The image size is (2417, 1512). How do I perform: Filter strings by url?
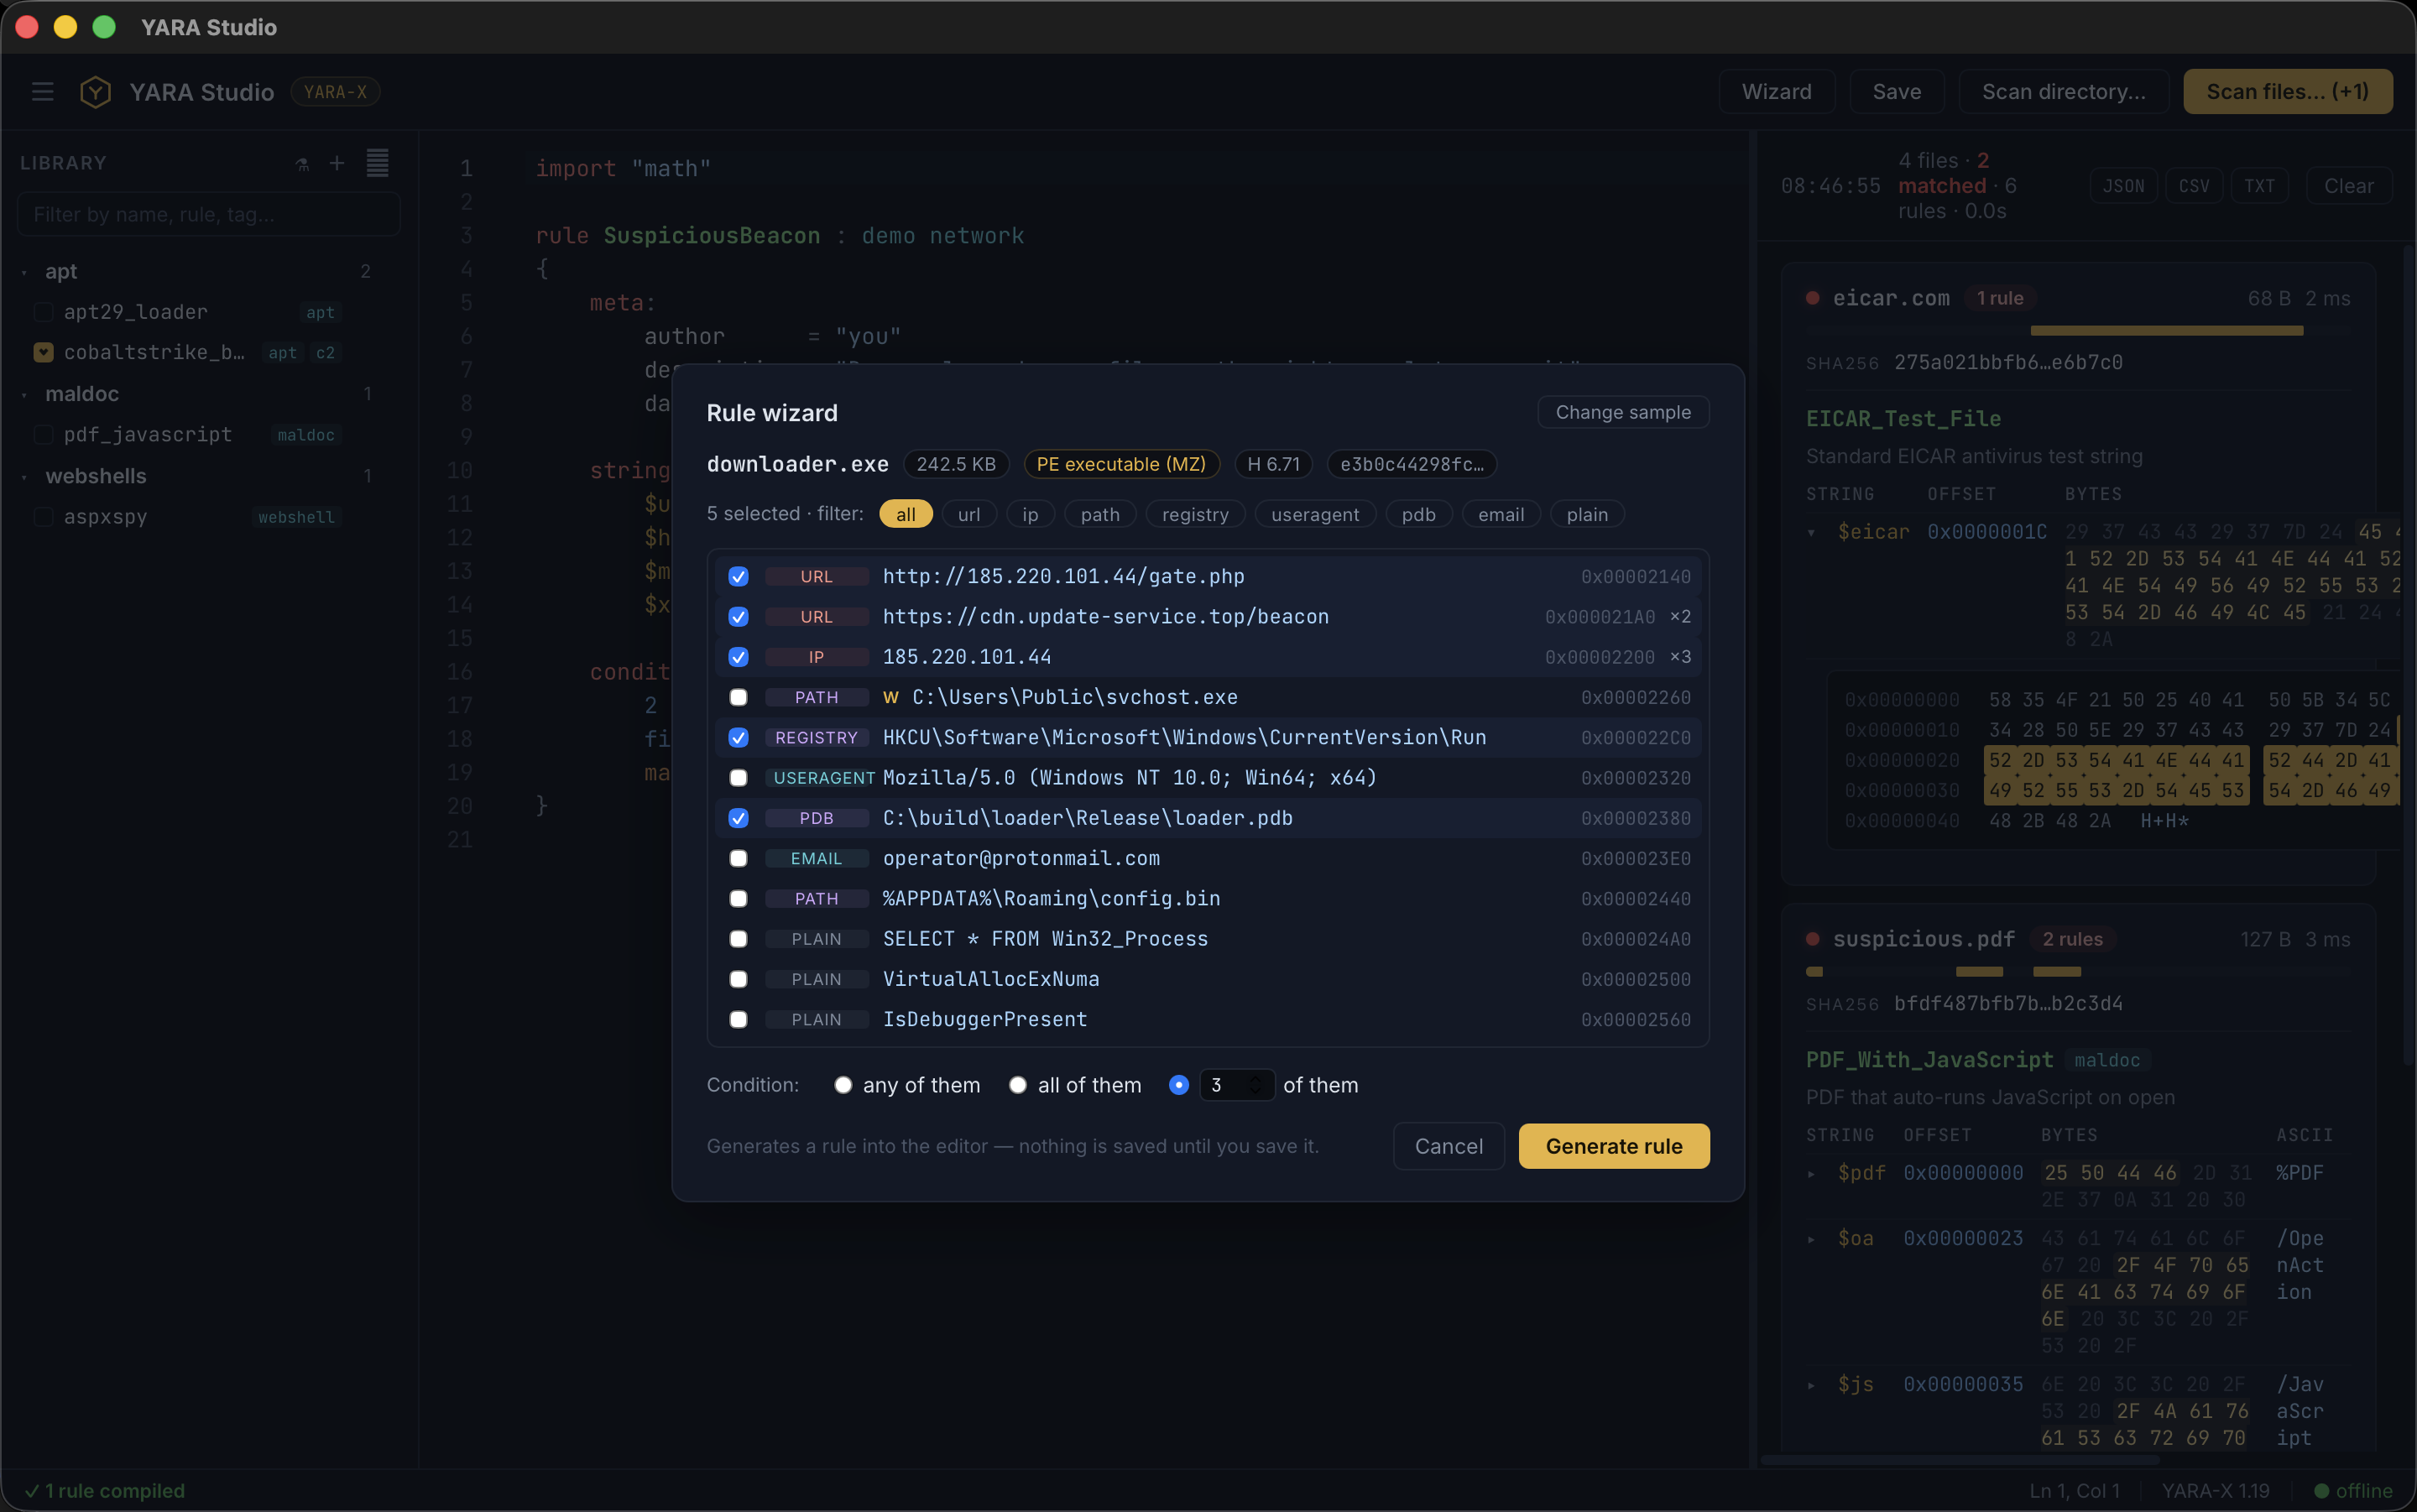click(969, 514)
